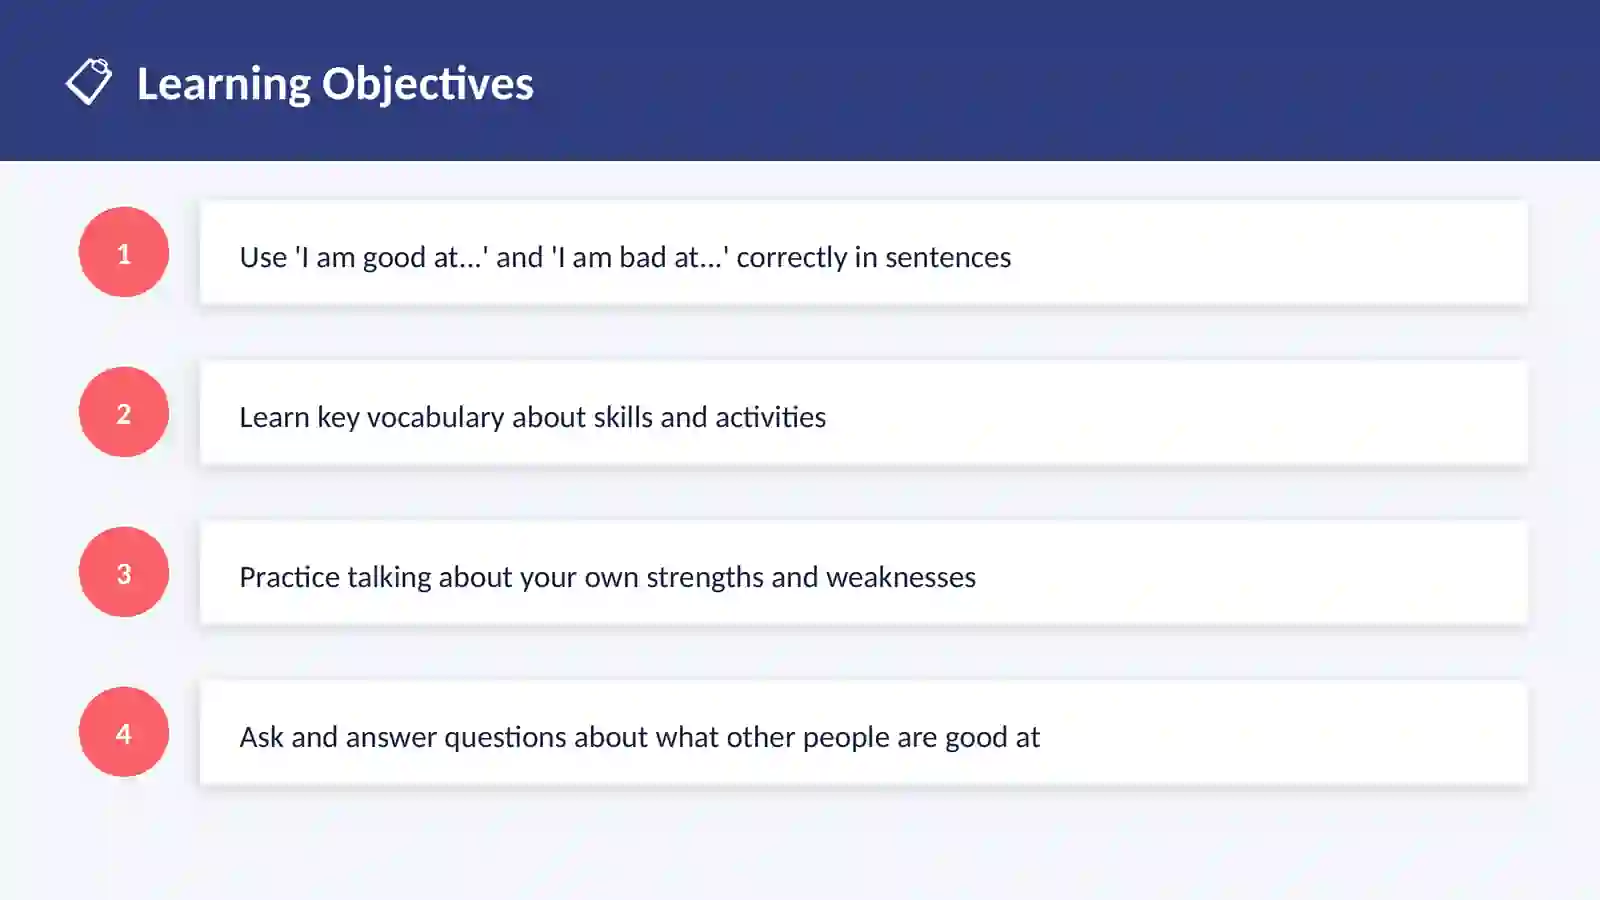Click the word 'Objectives' in the title

point(428,85)
